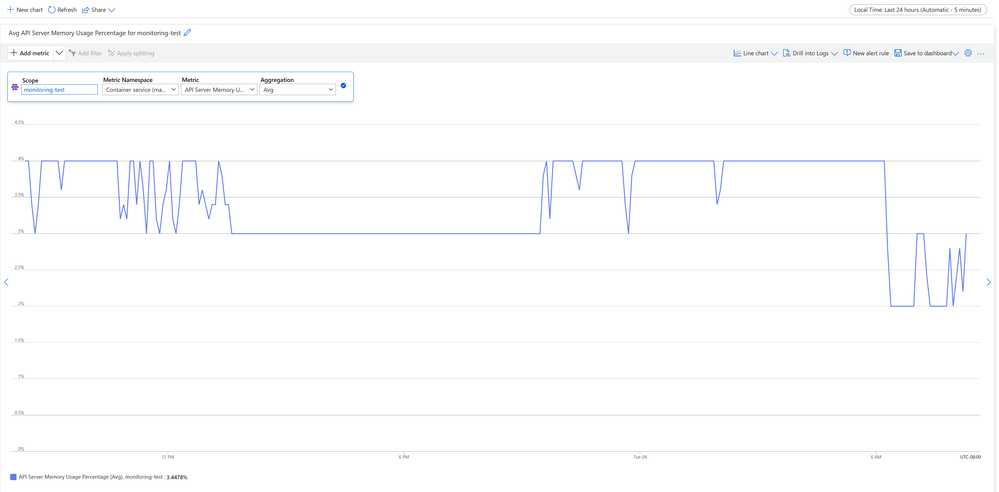The height and width of the screenshot is (492, 999).
Task: Open the Metric dropdown
Action: (x=218, y=90)
